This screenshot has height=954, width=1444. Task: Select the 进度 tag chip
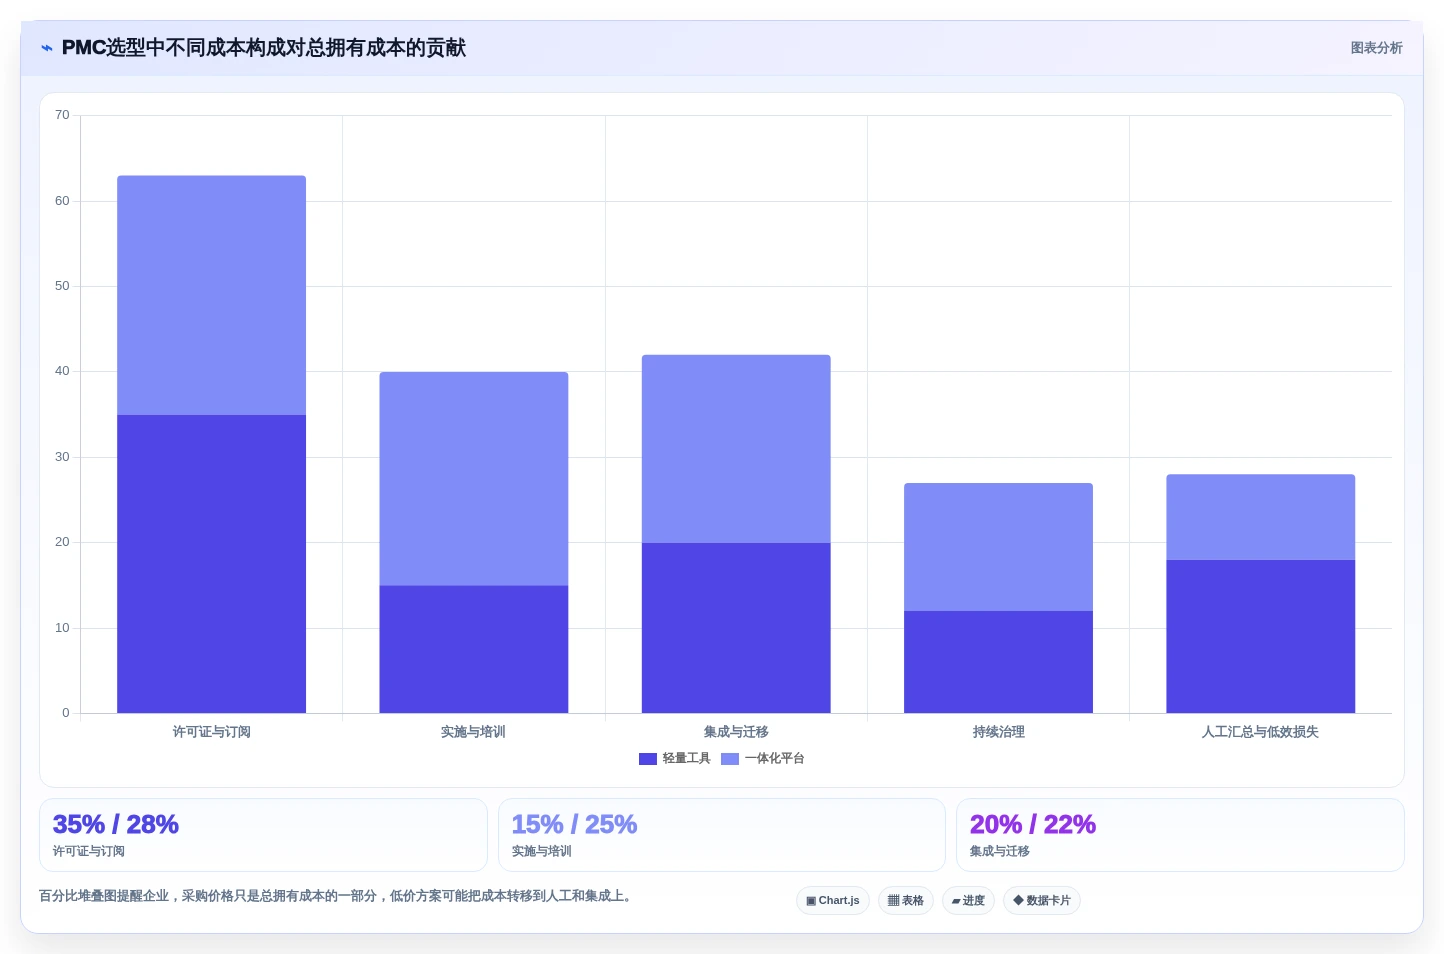(968, 900)
